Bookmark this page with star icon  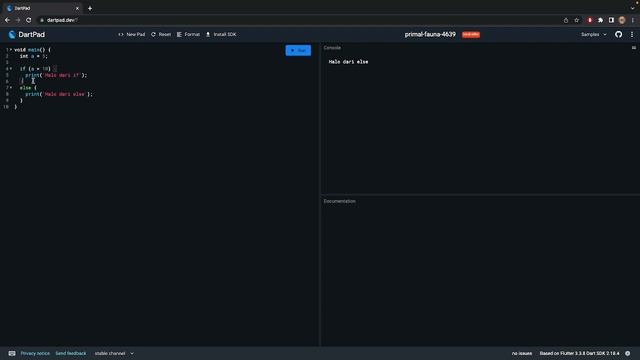(576, 20)
